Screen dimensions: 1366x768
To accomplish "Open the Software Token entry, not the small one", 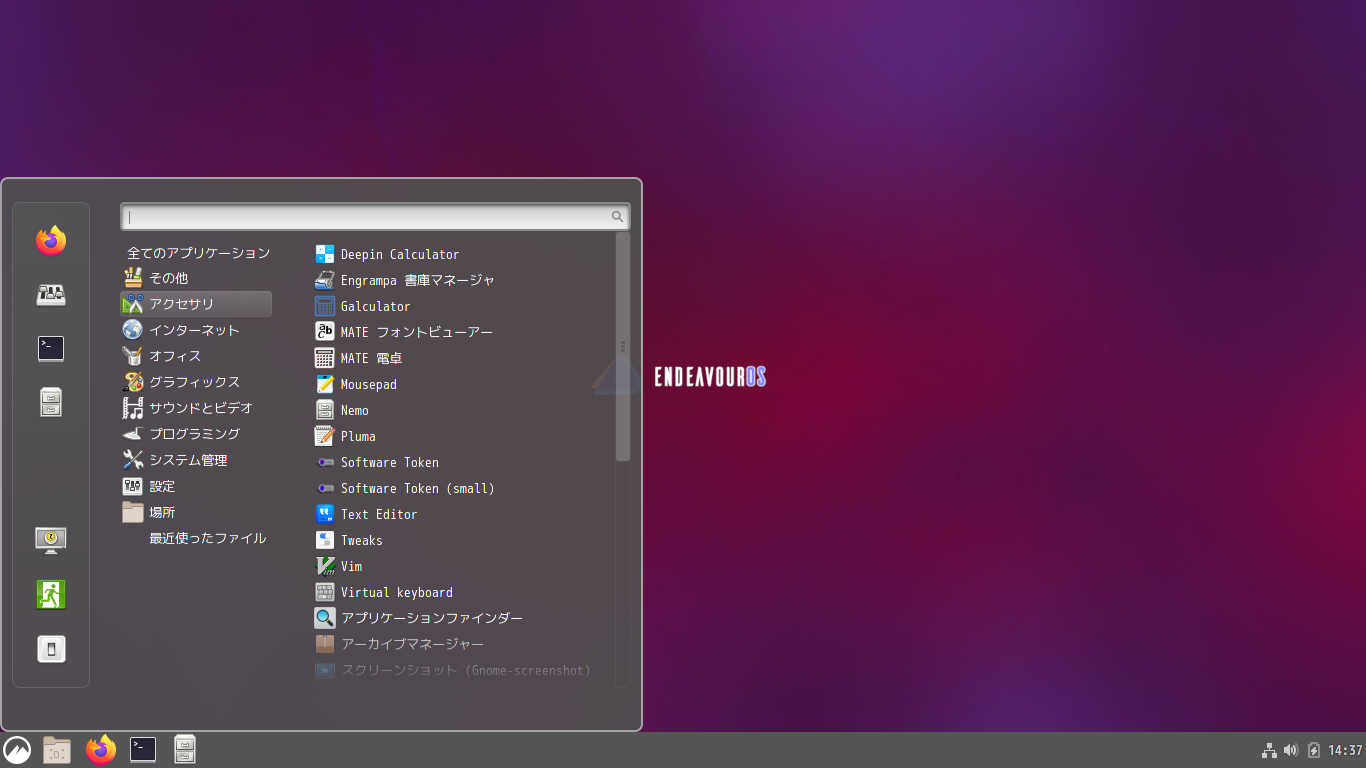I will point(376,462).
